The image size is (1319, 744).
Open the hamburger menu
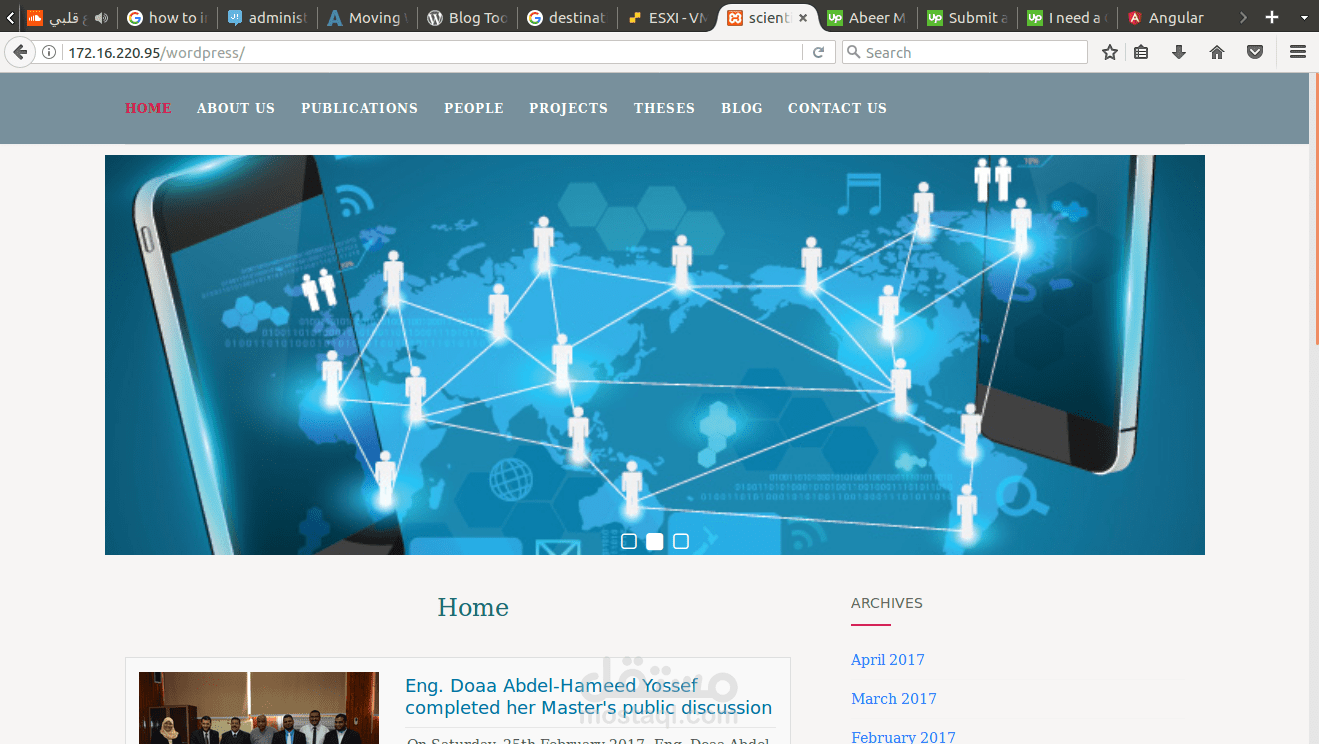1297,51
